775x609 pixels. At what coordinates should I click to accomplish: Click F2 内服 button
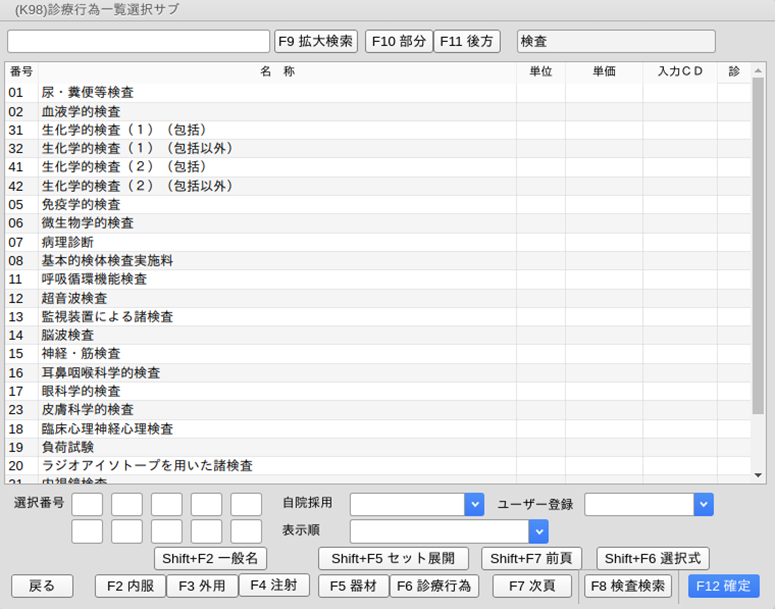(x=130, y=586)
